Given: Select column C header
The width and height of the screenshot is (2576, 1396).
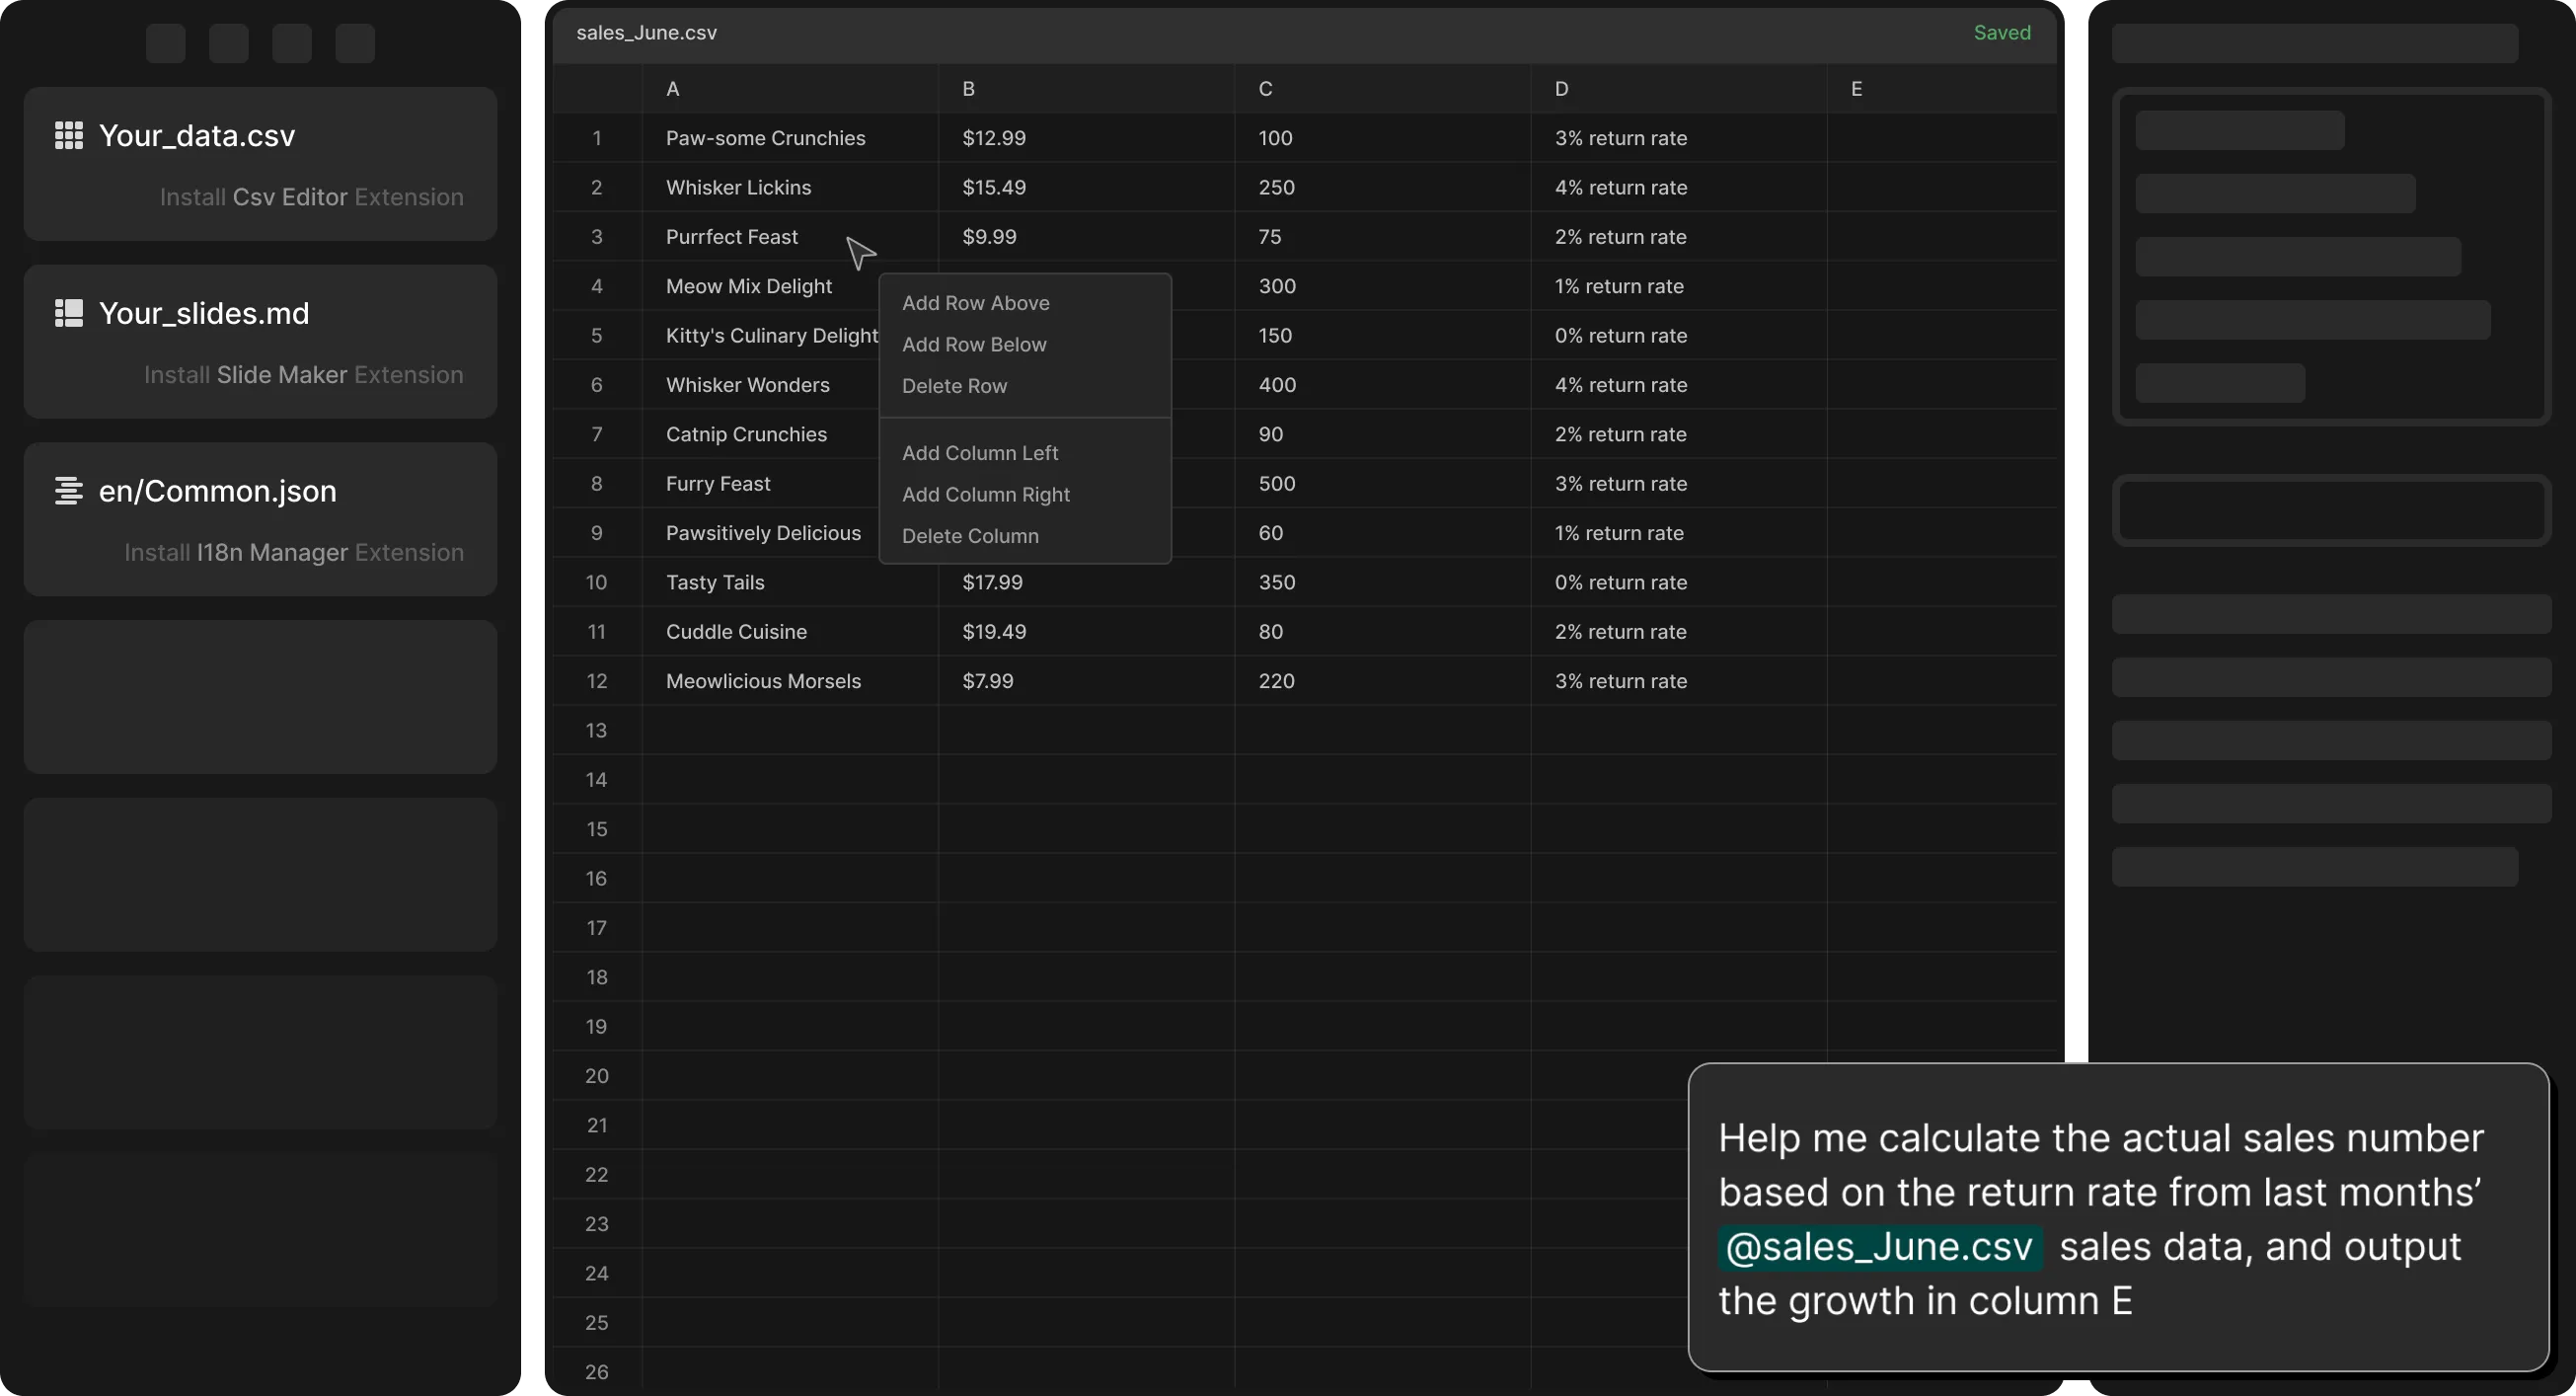Looking at the screenshot, I should click(x=1382, y=89).
